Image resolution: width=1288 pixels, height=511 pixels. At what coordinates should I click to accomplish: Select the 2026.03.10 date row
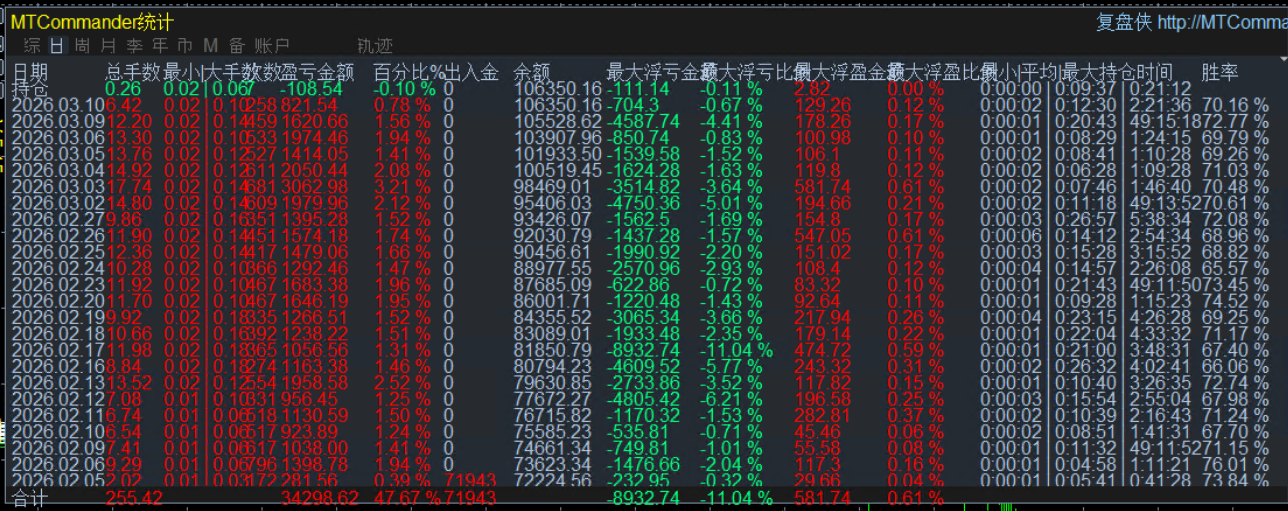click(x=58, y=105)
